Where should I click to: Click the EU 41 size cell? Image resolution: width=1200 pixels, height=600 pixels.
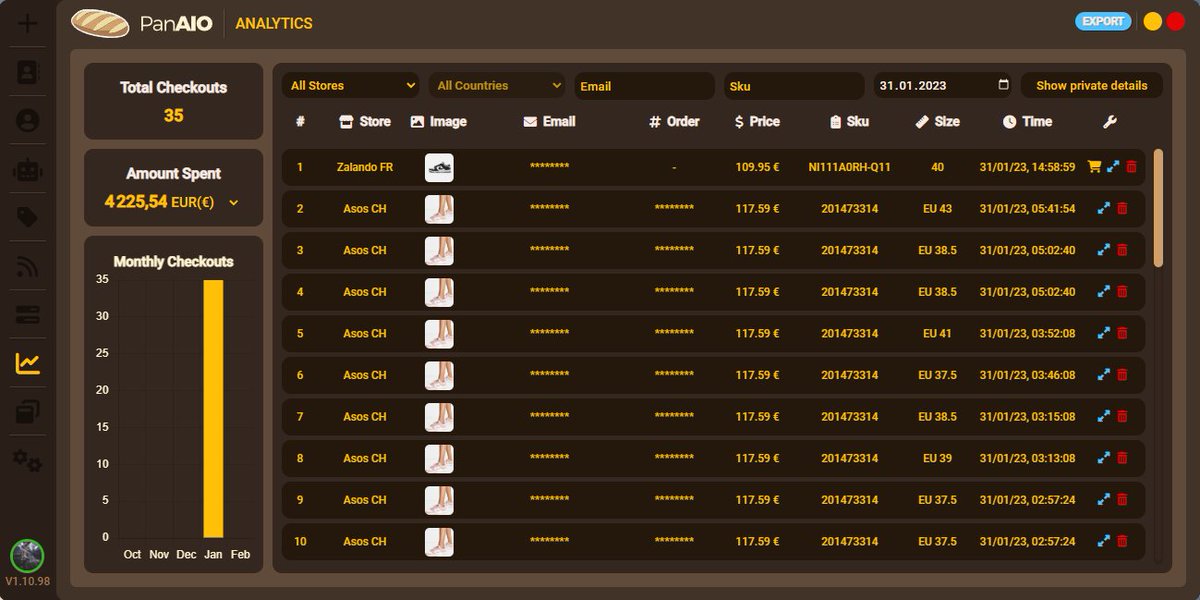pyautogui.click(x=937, y=333)
